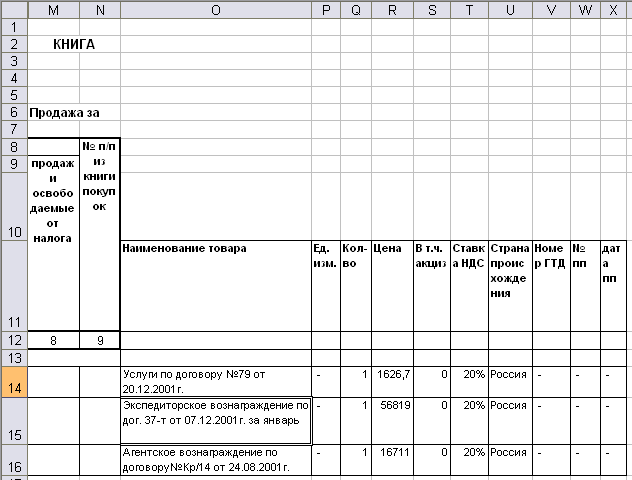This screenshot has height=480, width=632.
Task: Select row 12 header
Action: tap(14, 341)
